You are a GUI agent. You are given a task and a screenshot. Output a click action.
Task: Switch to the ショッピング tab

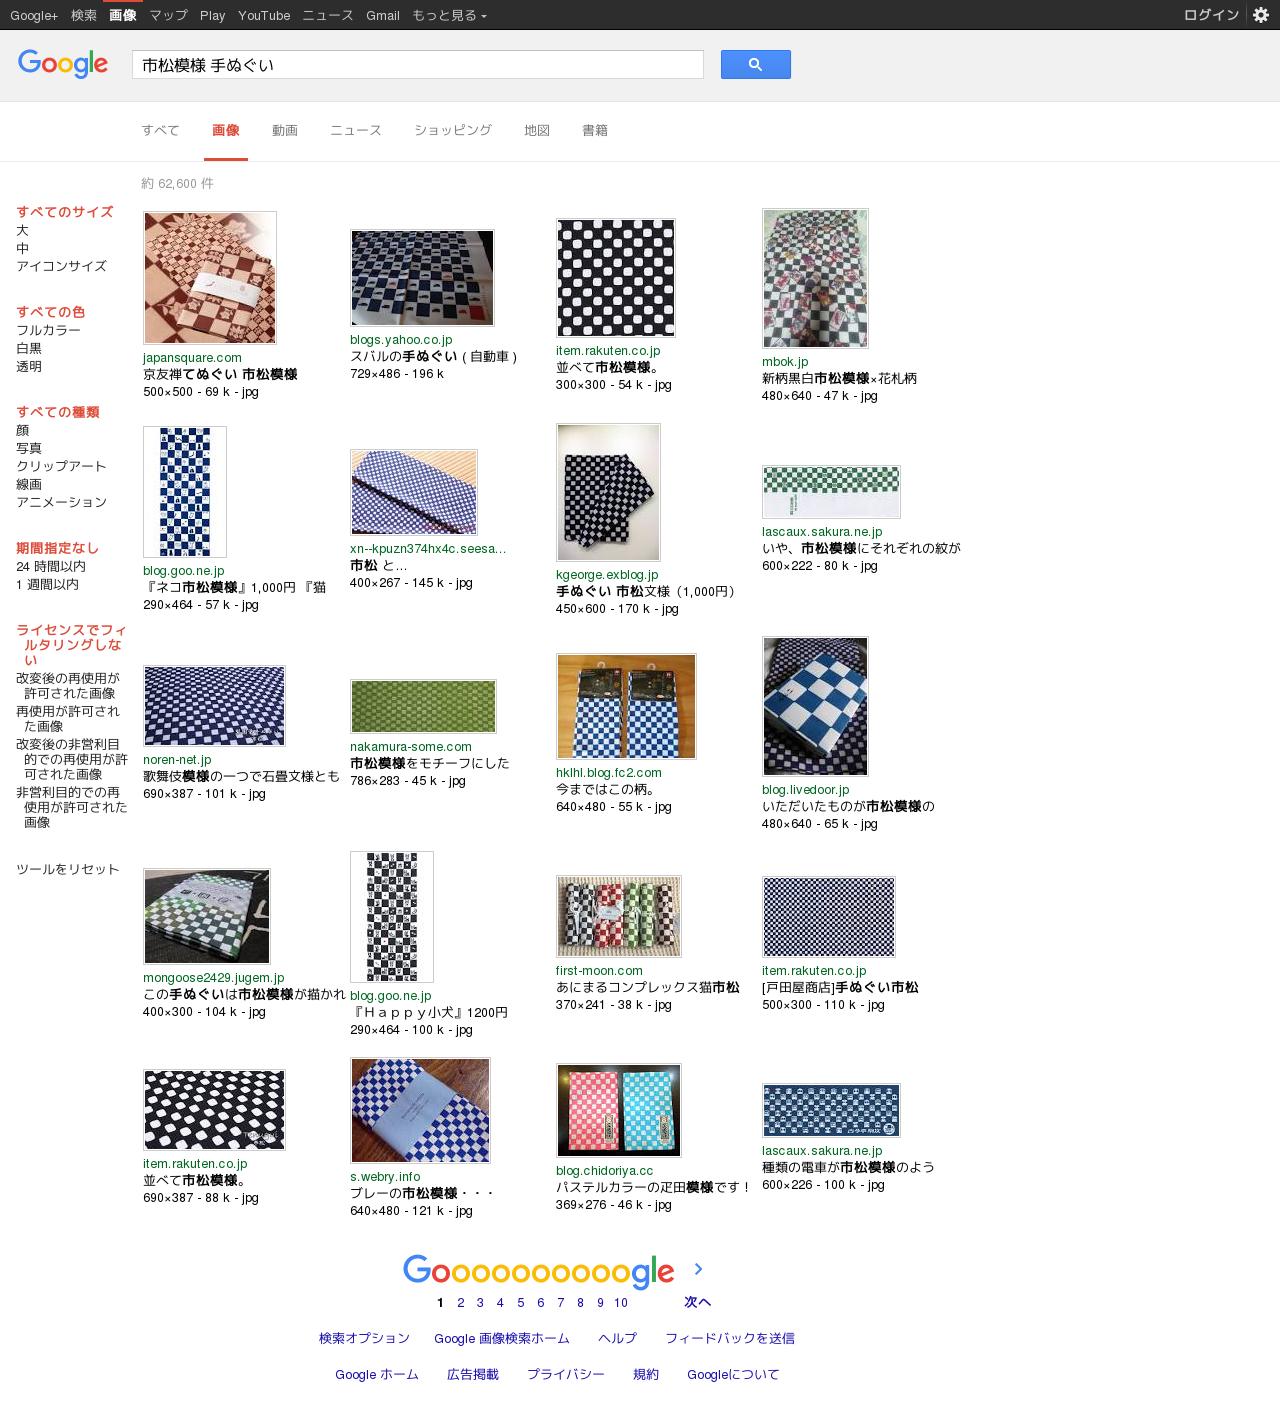452,130
